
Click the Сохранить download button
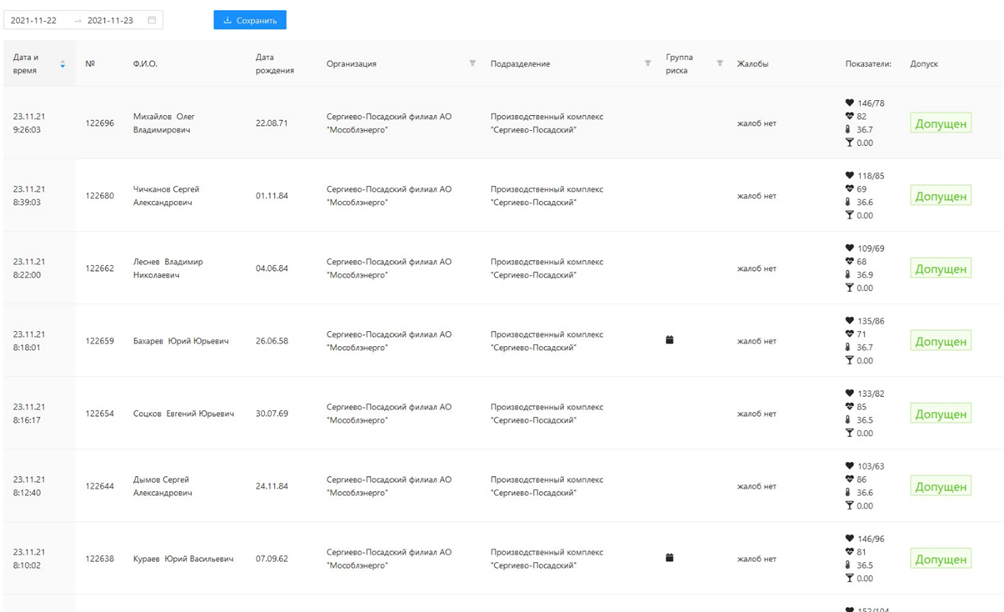(250, 20)
